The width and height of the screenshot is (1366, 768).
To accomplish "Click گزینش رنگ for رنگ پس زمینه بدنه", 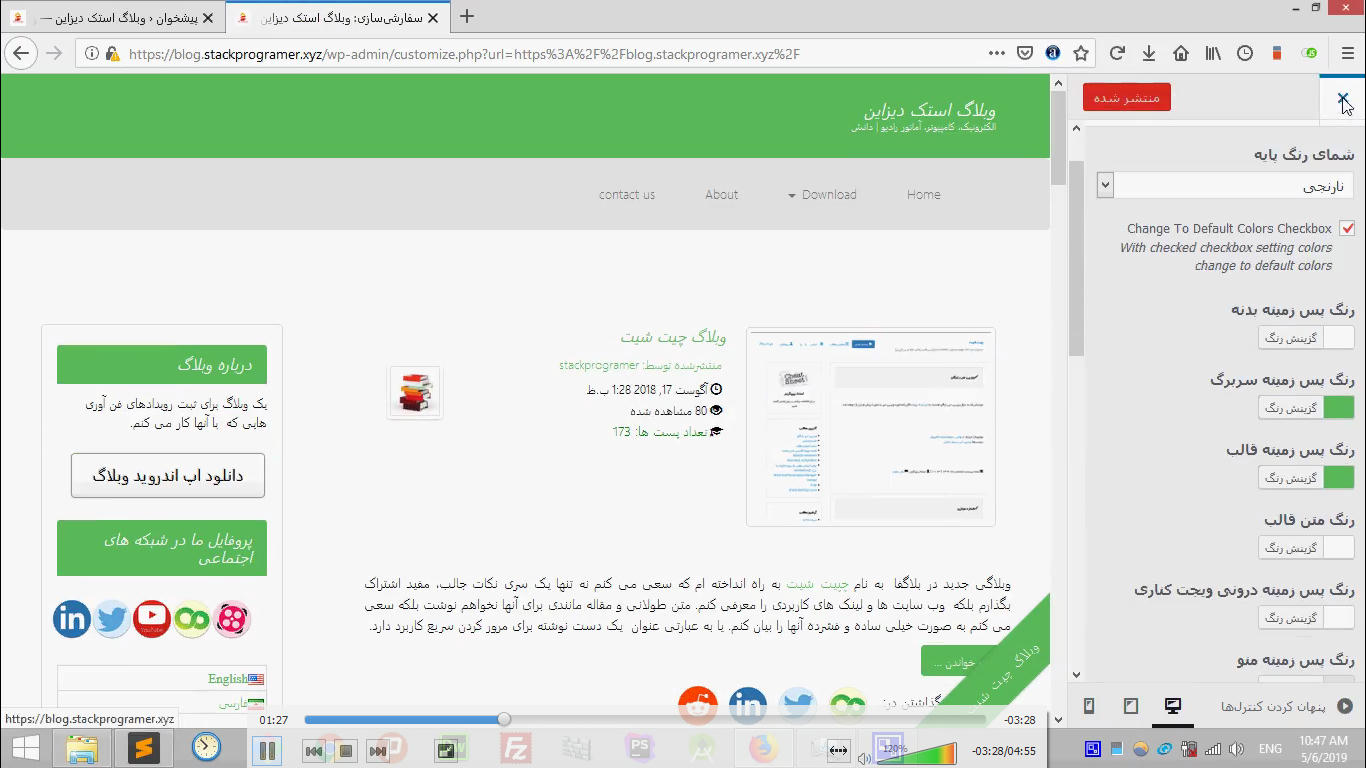I will pos(1291,338).
